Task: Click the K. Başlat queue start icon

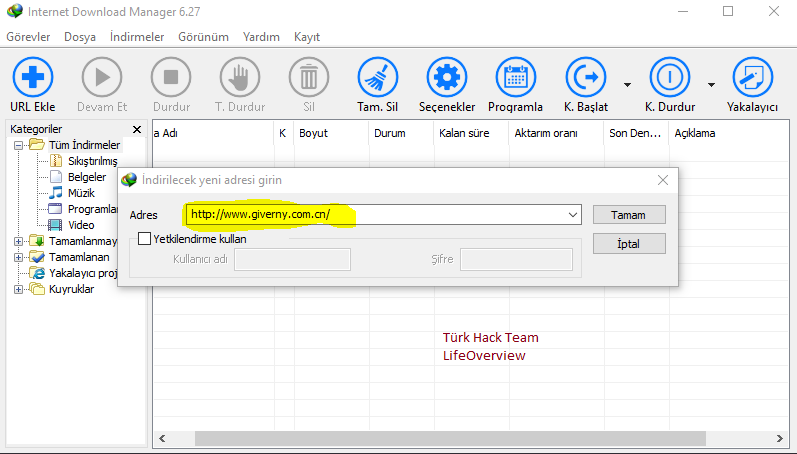Action: pyautogui.click(x=586, y=77)
